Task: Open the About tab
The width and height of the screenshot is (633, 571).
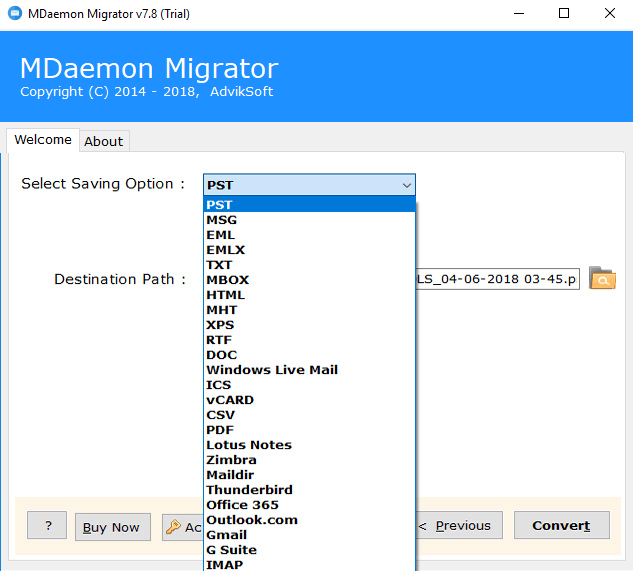Action: pyautogui.click(x=104, y=141)
